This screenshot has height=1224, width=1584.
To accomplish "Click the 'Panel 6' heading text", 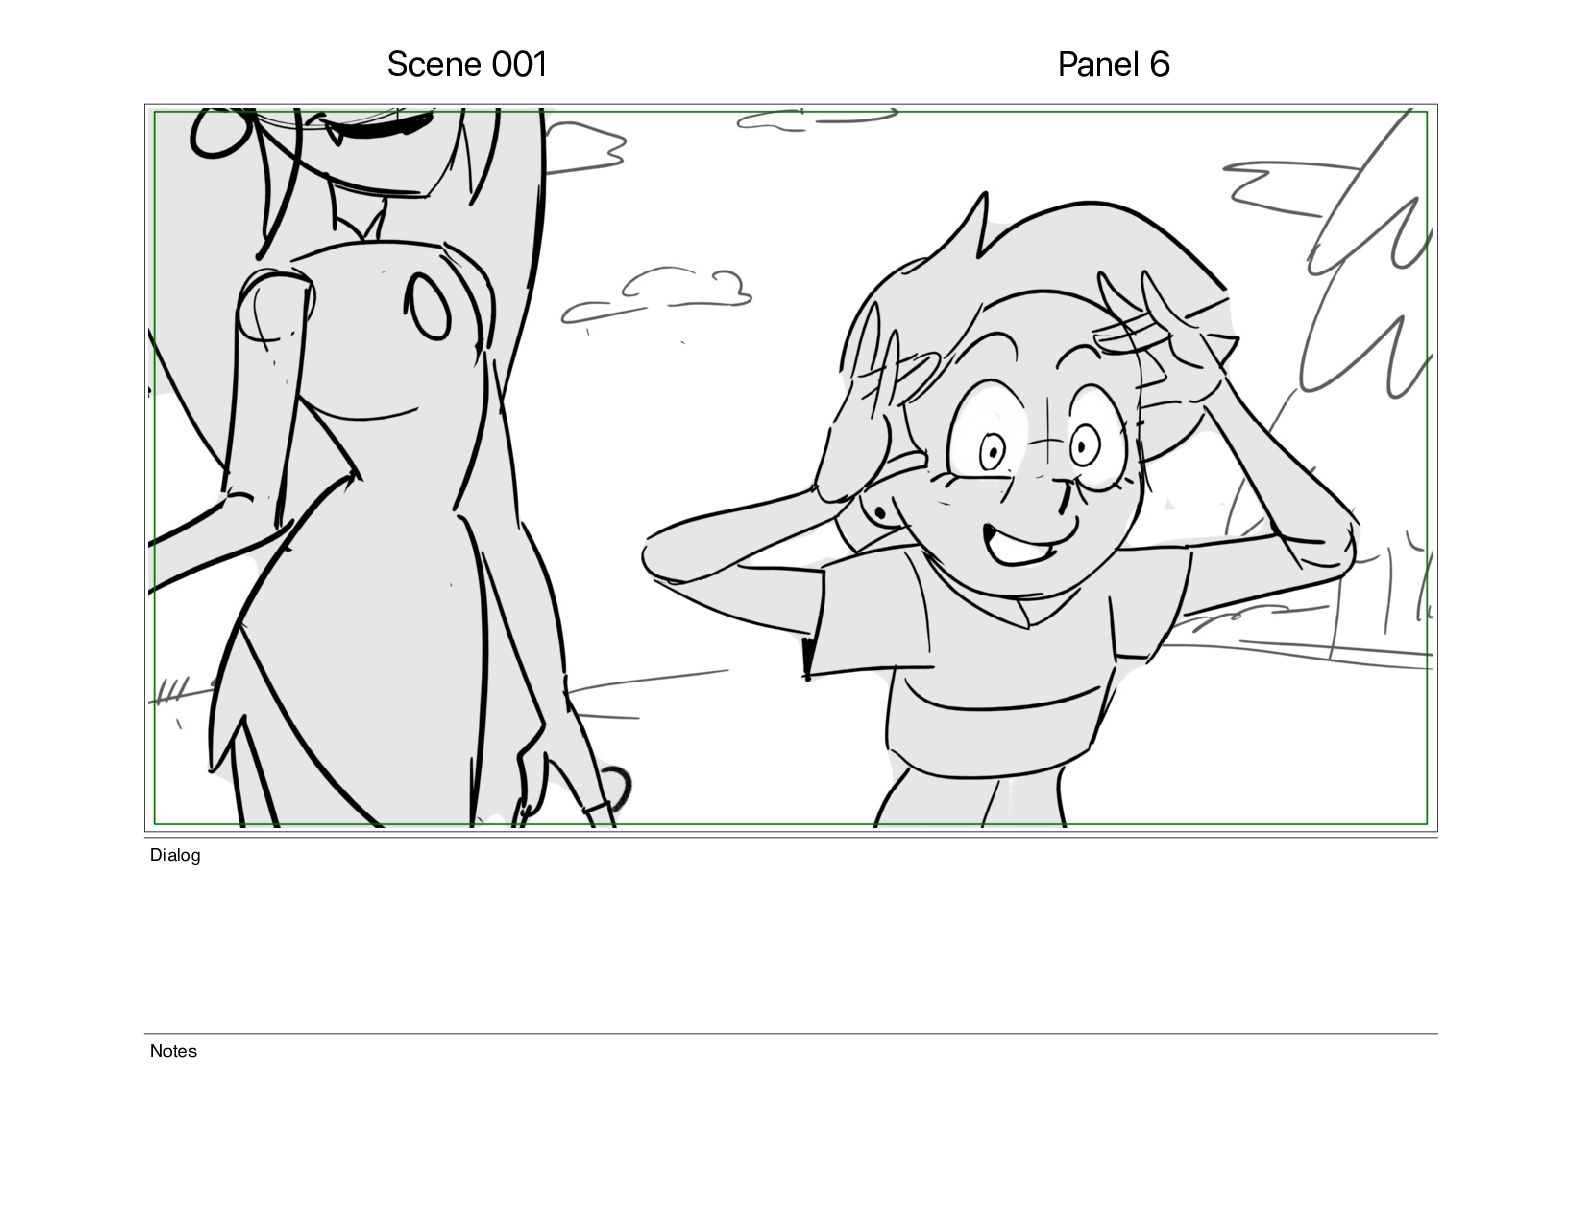I will [x=1113, y=64].
